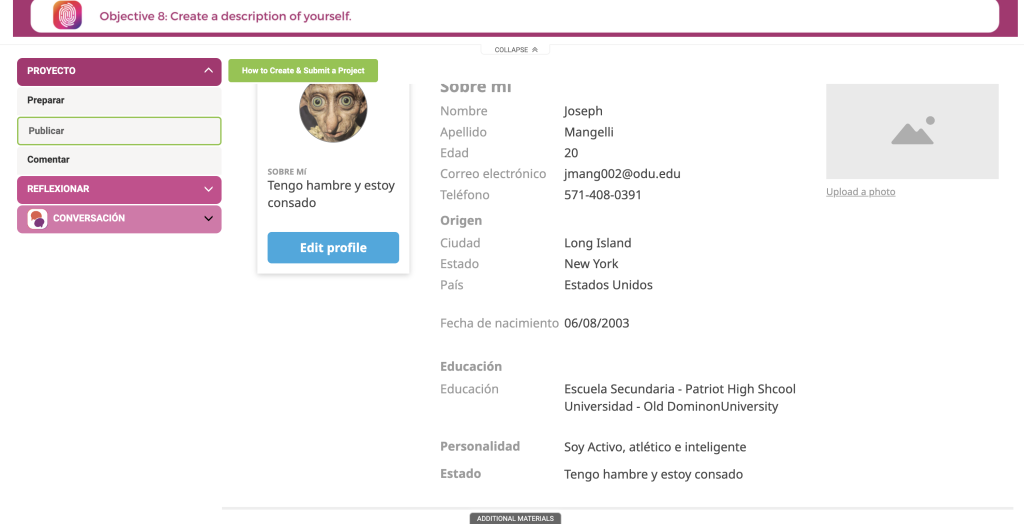Click the phone number 571-408-0391
This screenshot has height=524, width=1024.
[602, 195]
